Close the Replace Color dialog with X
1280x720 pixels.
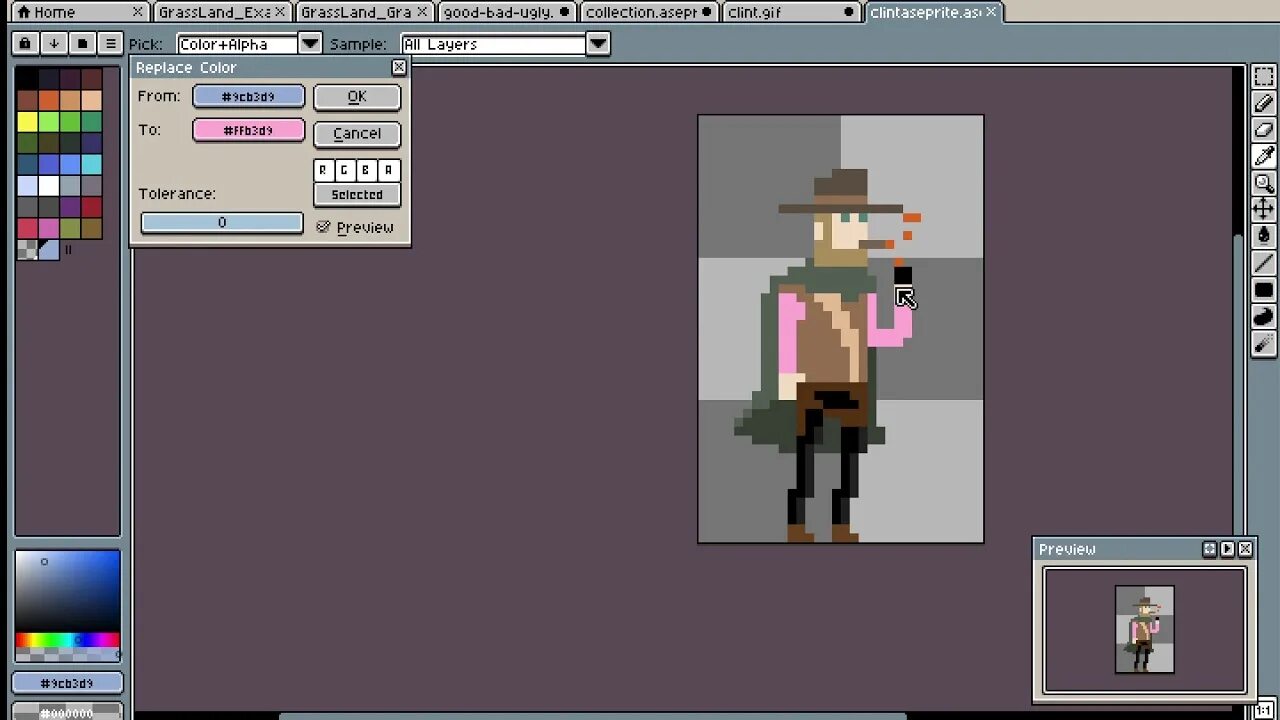point(399,67)
